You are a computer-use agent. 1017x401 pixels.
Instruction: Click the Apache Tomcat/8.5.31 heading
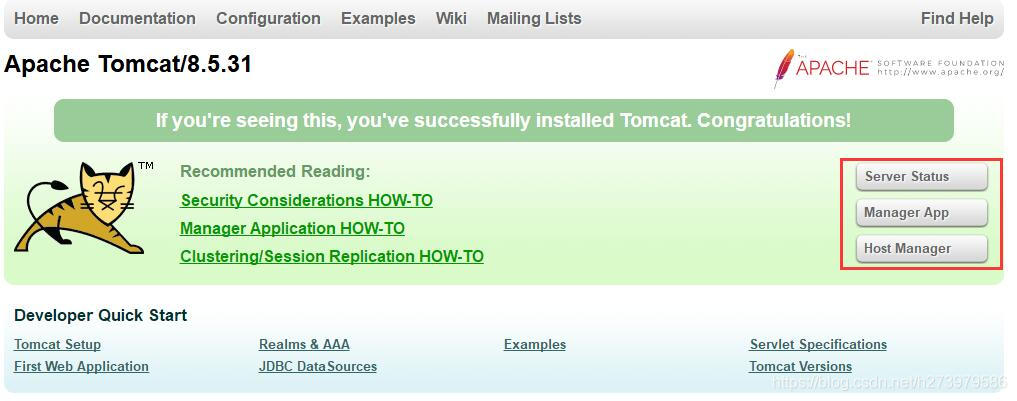(x=128, y=64)
